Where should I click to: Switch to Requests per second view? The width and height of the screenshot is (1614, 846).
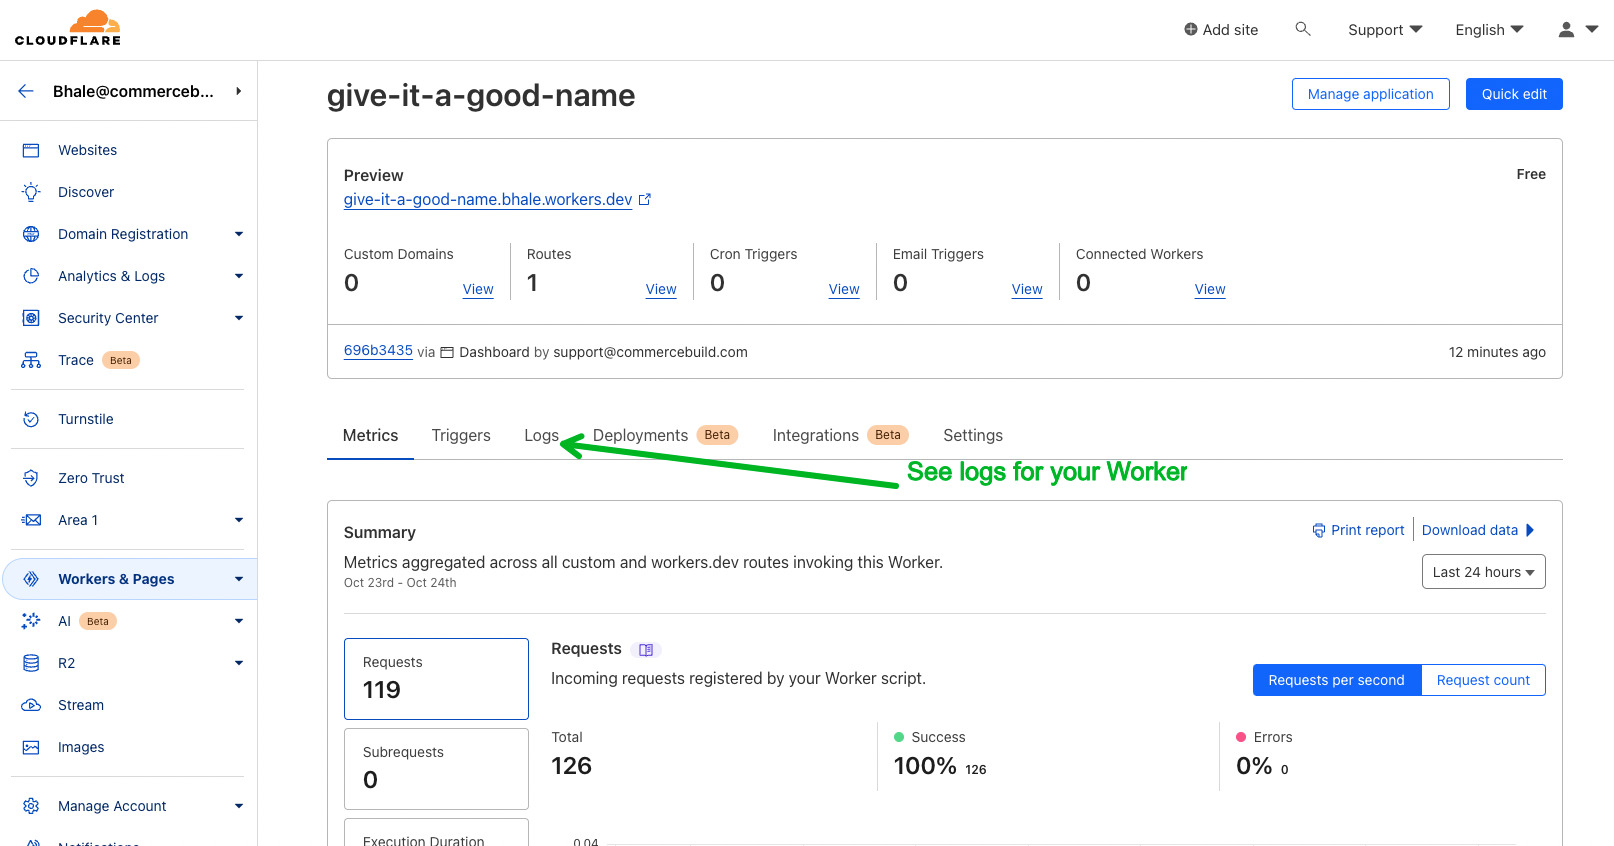click(1336, 680)
